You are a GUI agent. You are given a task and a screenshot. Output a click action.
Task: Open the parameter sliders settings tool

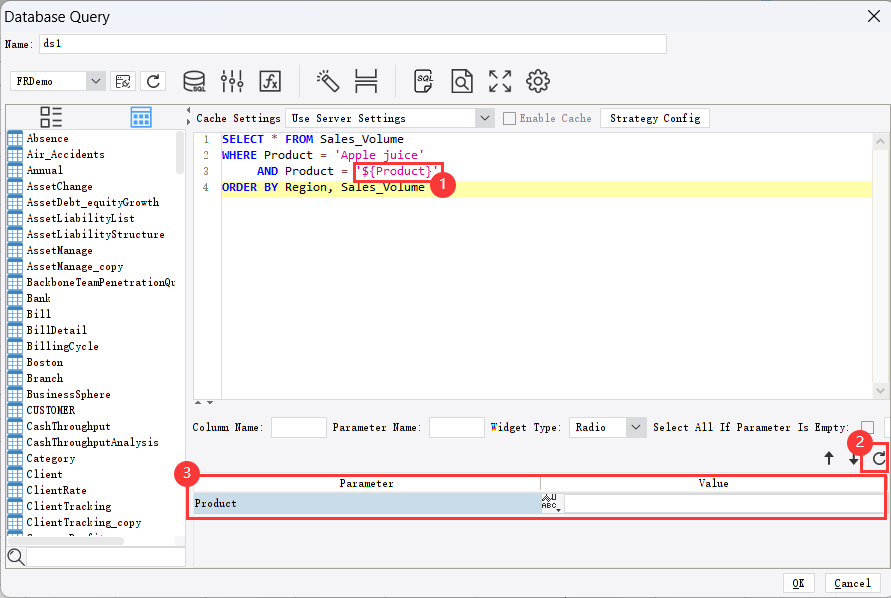click(232, 81)
